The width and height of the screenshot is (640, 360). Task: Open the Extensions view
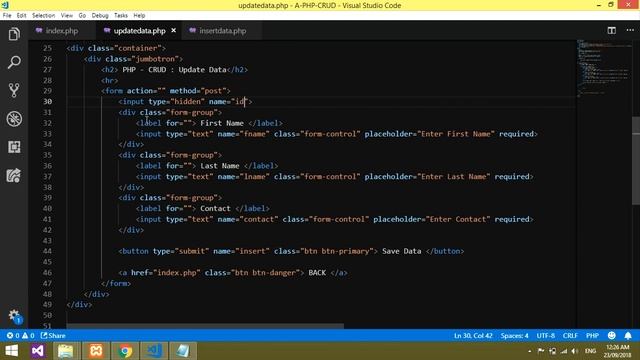click(14, 147)
